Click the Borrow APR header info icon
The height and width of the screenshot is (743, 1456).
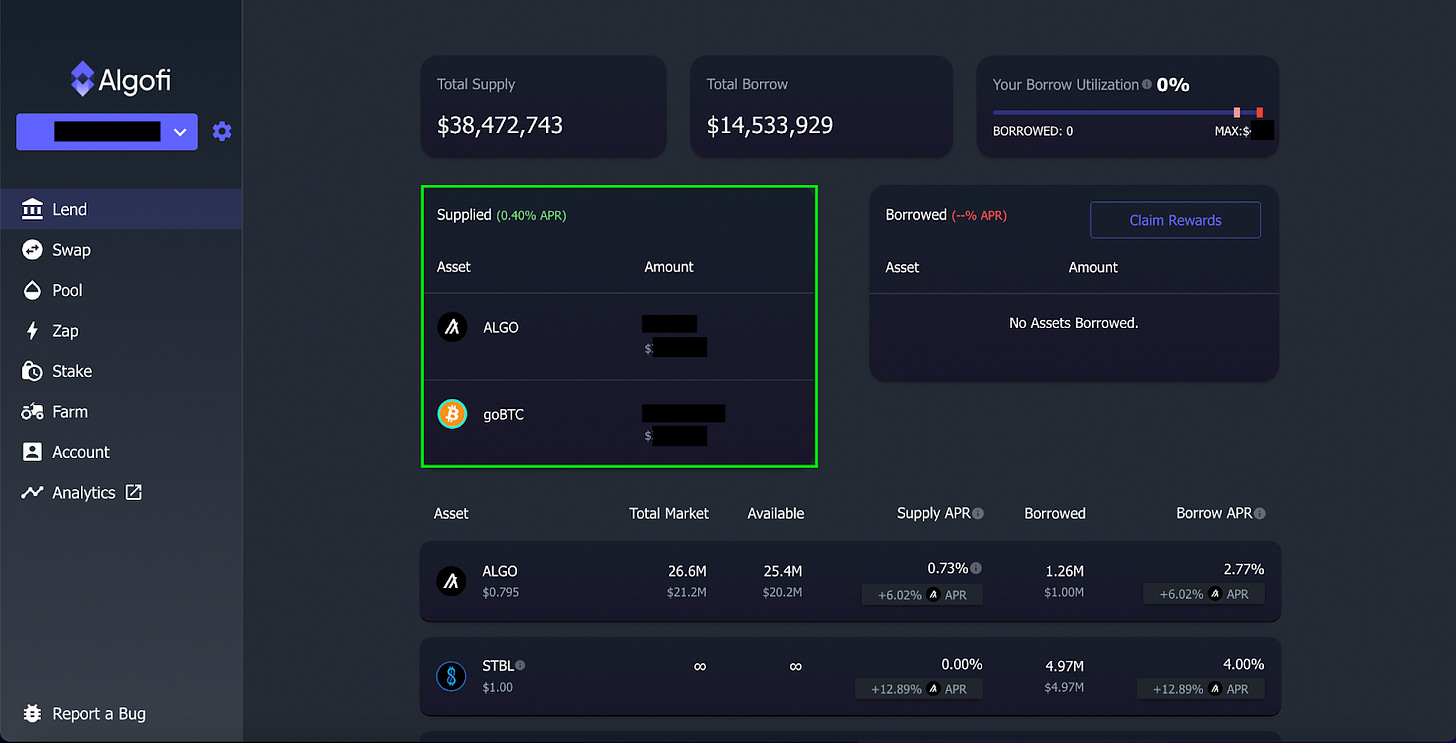coord(1260,513)
